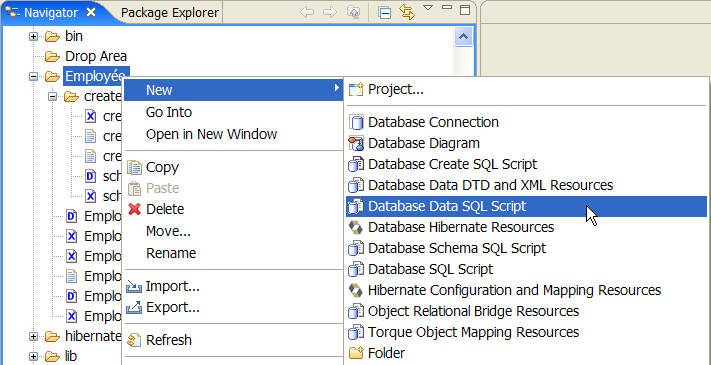Click the Export icon in context menu
Image resolution: width=711 pixels, height=365 pixels.
coord(134,308)
